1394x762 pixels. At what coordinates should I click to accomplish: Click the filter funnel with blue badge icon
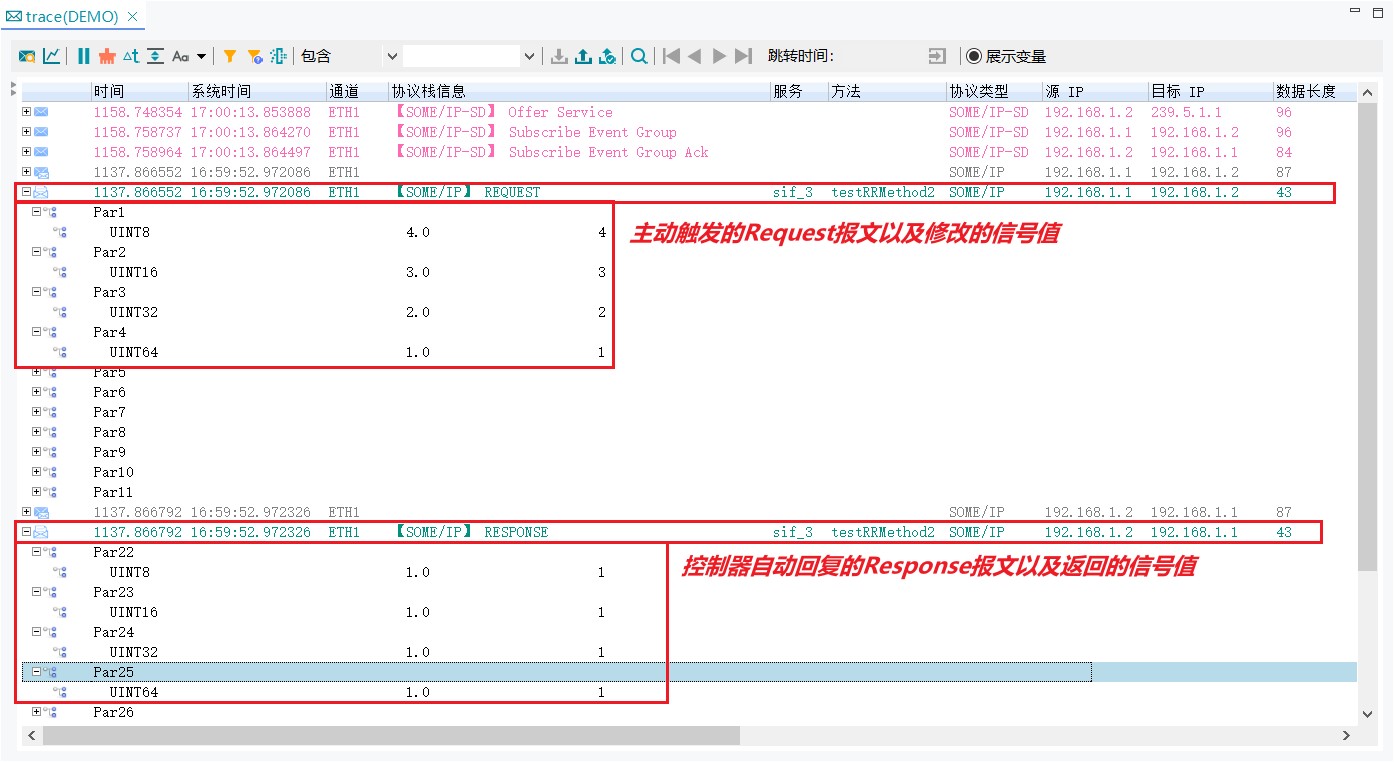click(x=255, y=57)
